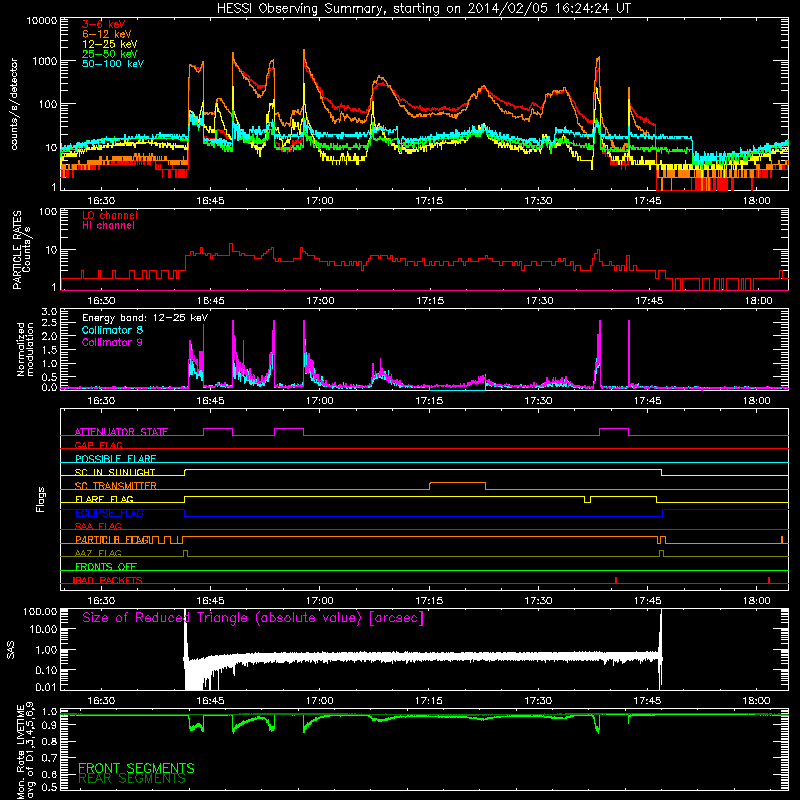The height and width of the screenshot is (800, 800).
Task: Click the 18:00 tick below the count-rate panel
Action: [x=756, y=201]
